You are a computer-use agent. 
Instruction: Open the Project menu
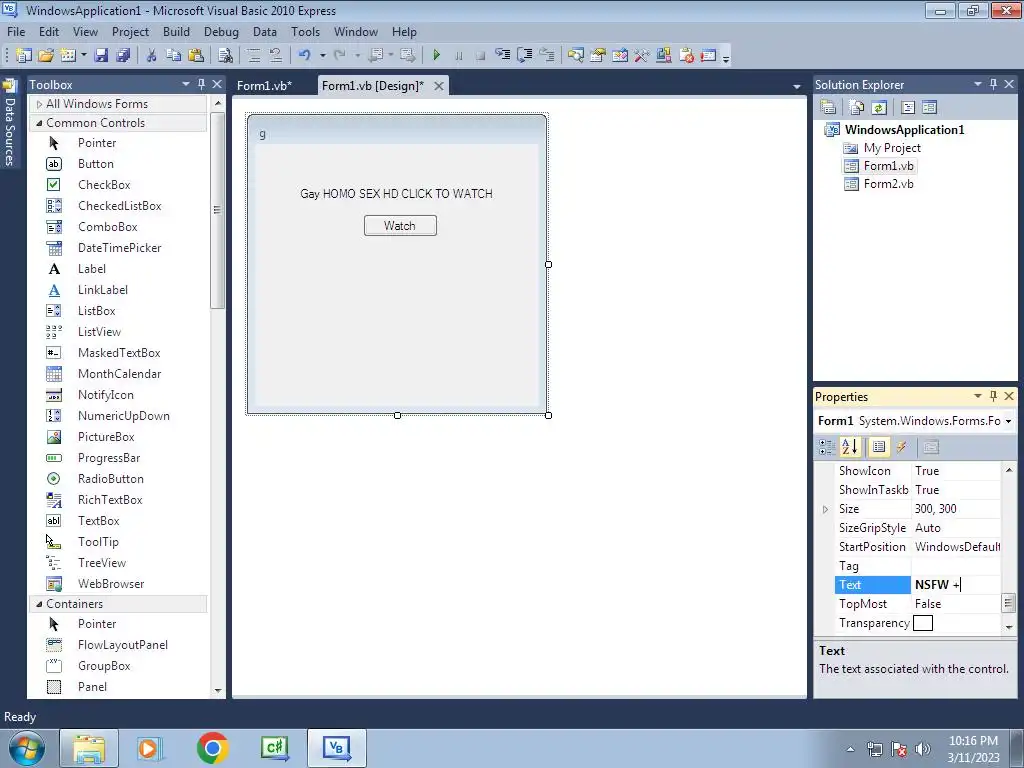click(130, 31)
